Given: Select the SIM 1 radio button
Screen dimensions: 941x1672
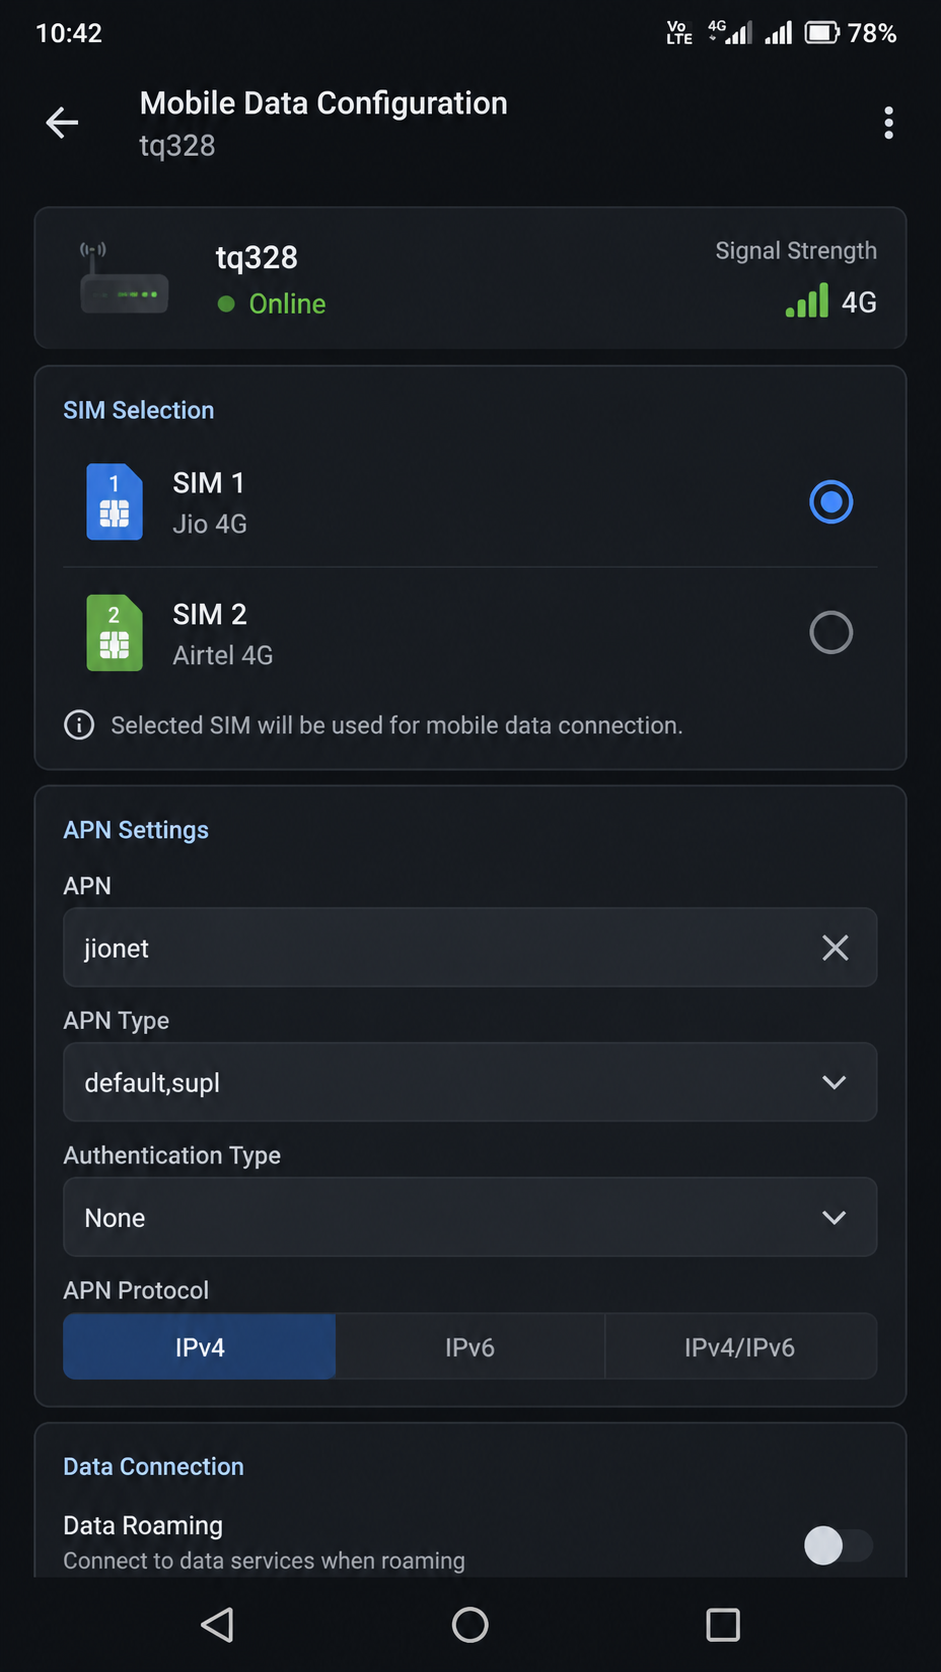Looking at the screenshot, I should [x=831, y=502].
